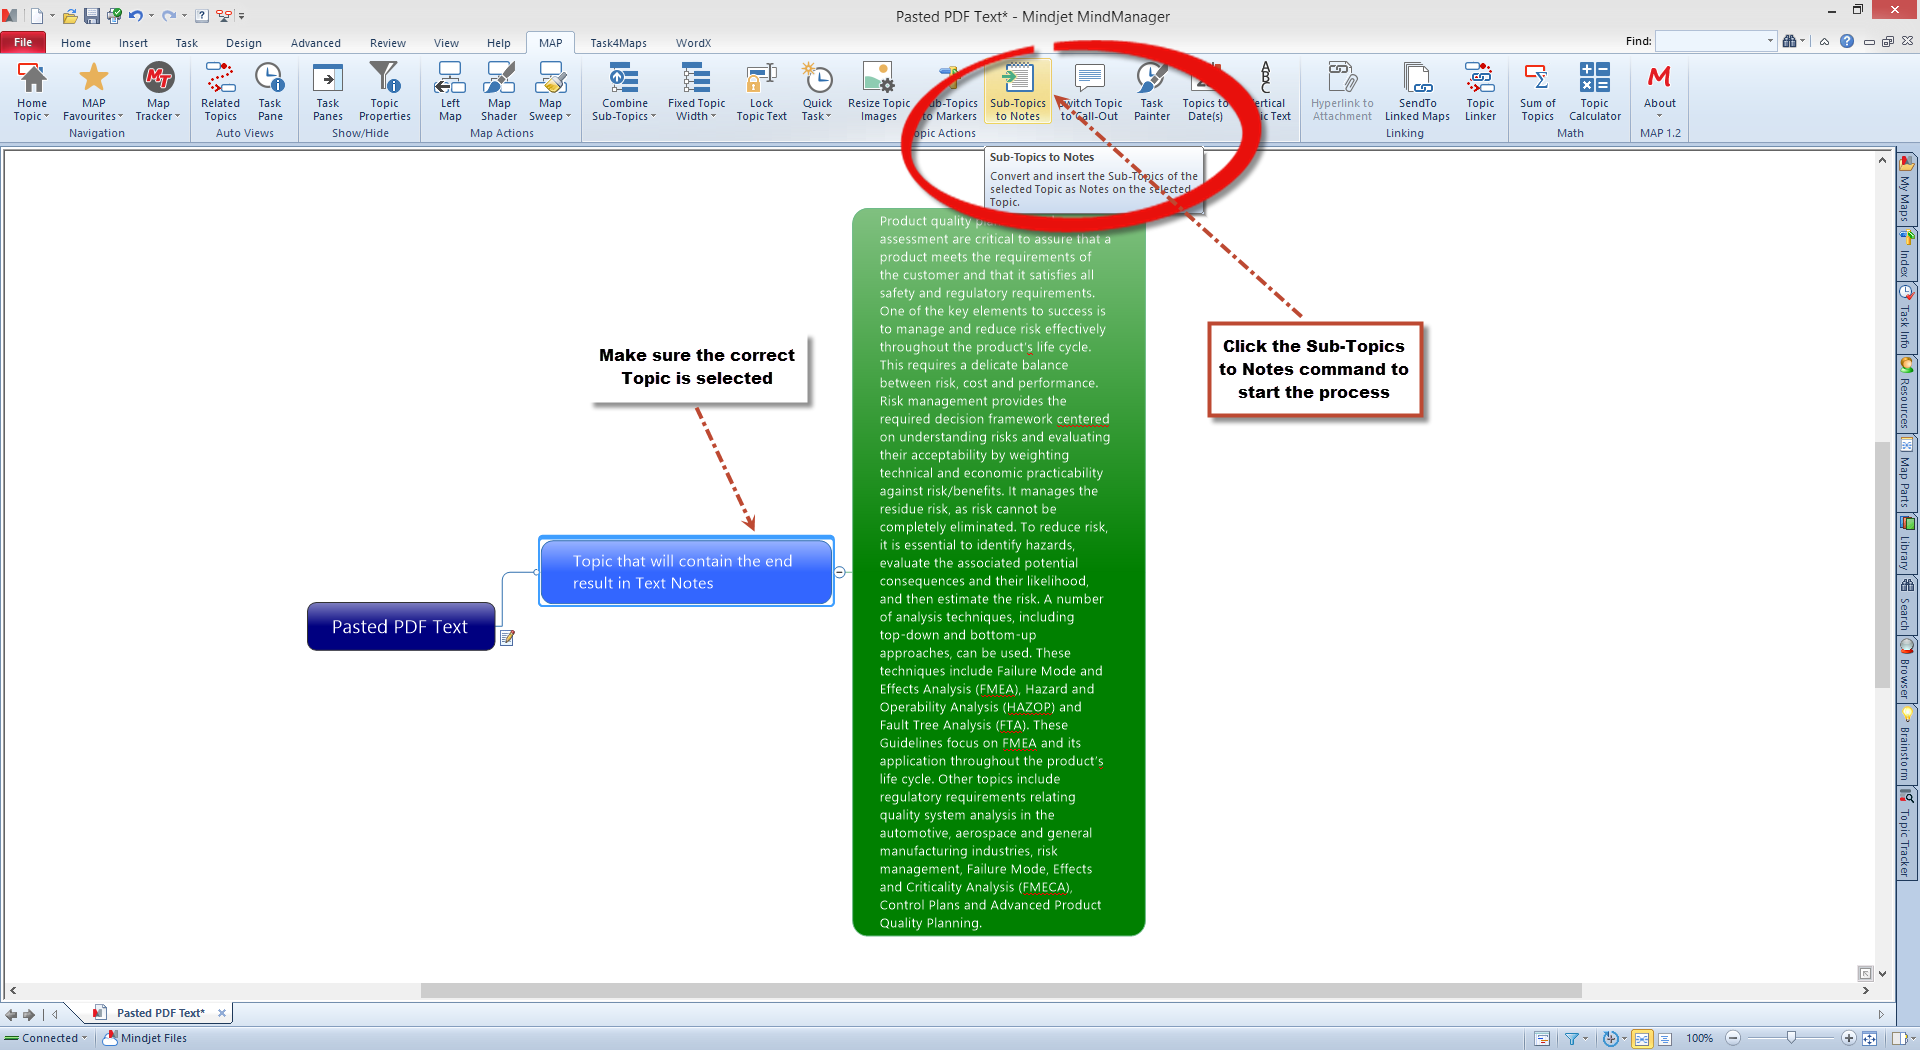
Task: Open the MAP Favourites dropdown
Action: [93, 116]
